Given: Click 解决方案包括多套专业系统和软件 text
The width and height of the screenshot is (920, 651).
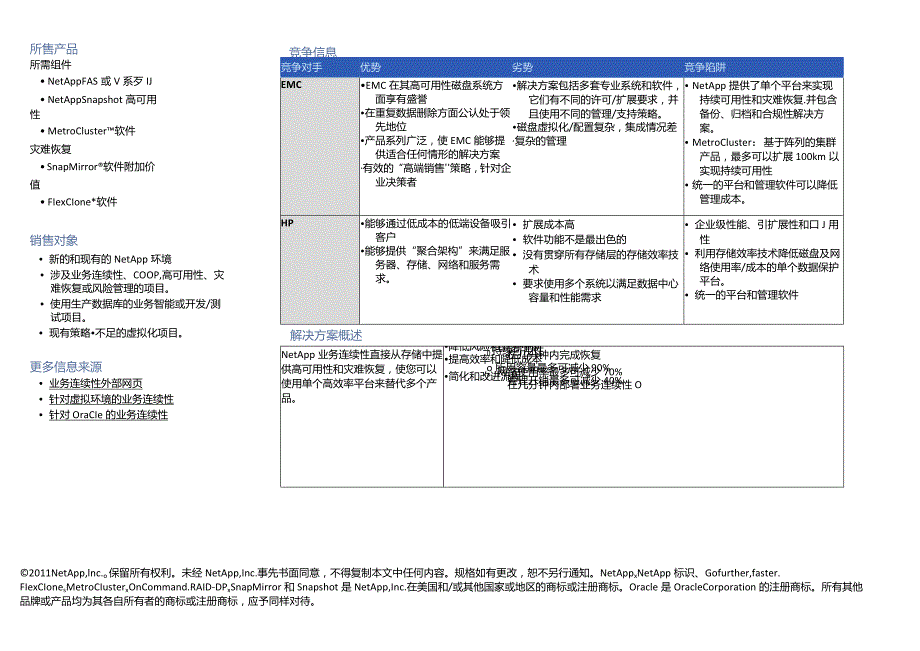Looking at the screenshot, I should tap(594, 86).
